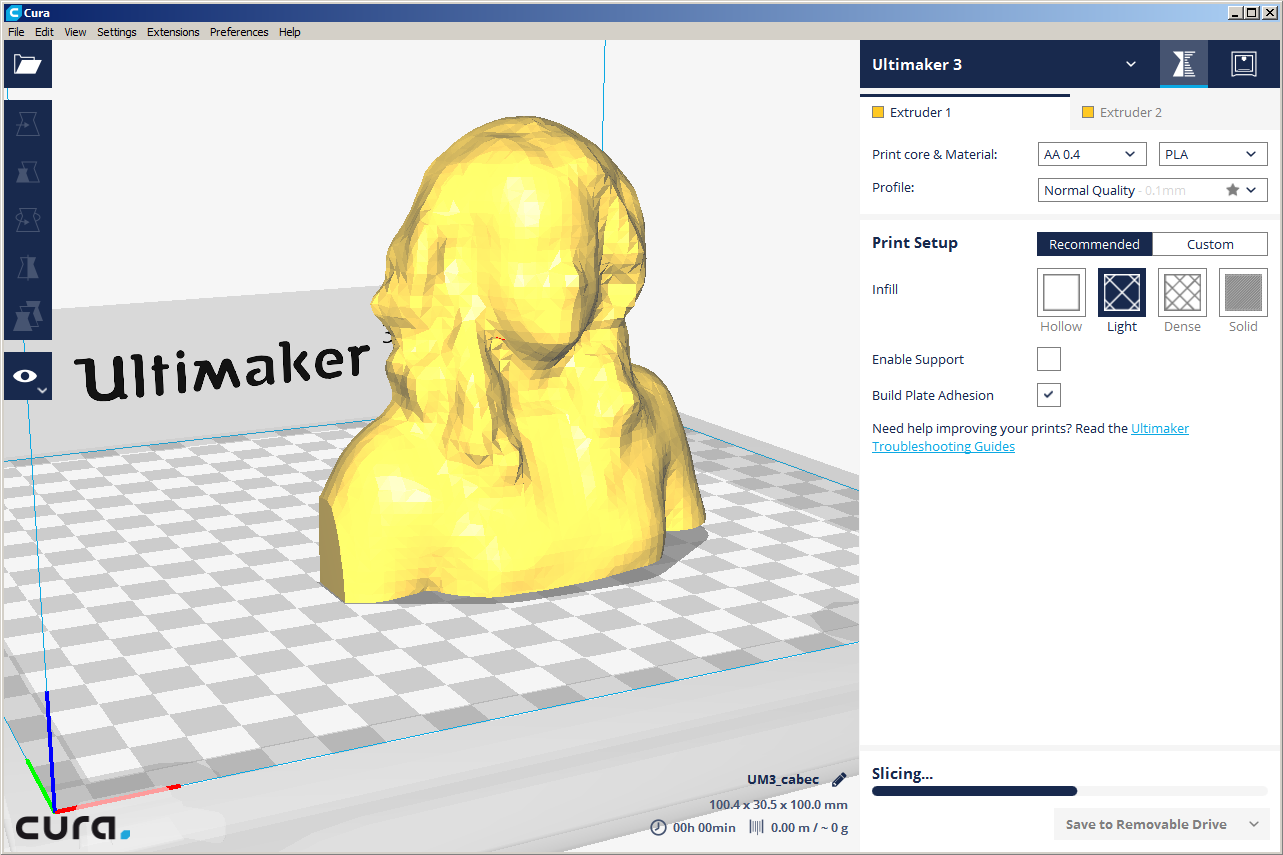Click the Slicing... status label
The image size is (1283, 855).
click(902, 773)
